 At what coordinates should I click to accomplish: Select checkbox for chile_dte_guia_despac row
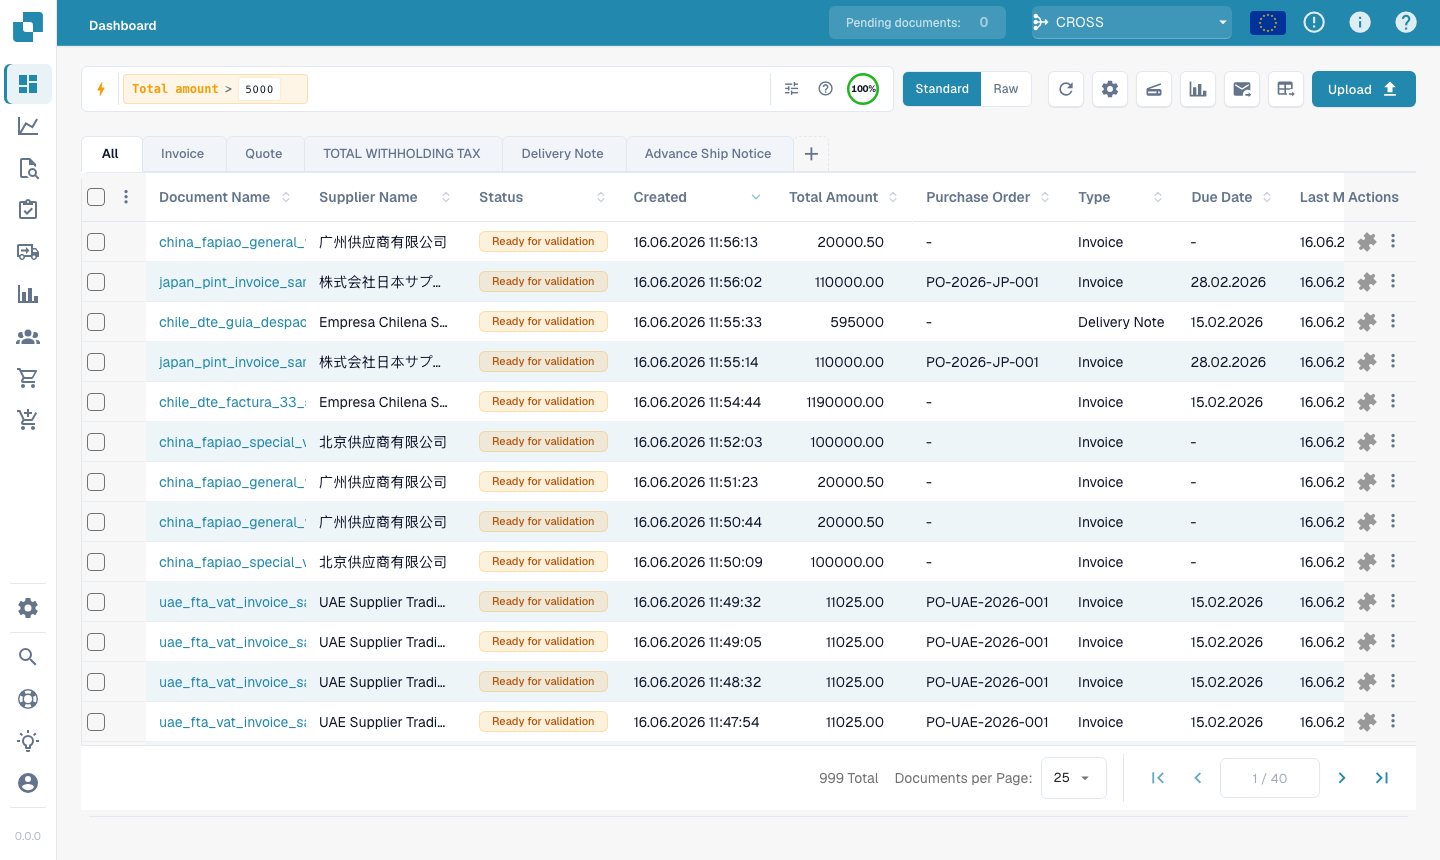coord(96,322)
